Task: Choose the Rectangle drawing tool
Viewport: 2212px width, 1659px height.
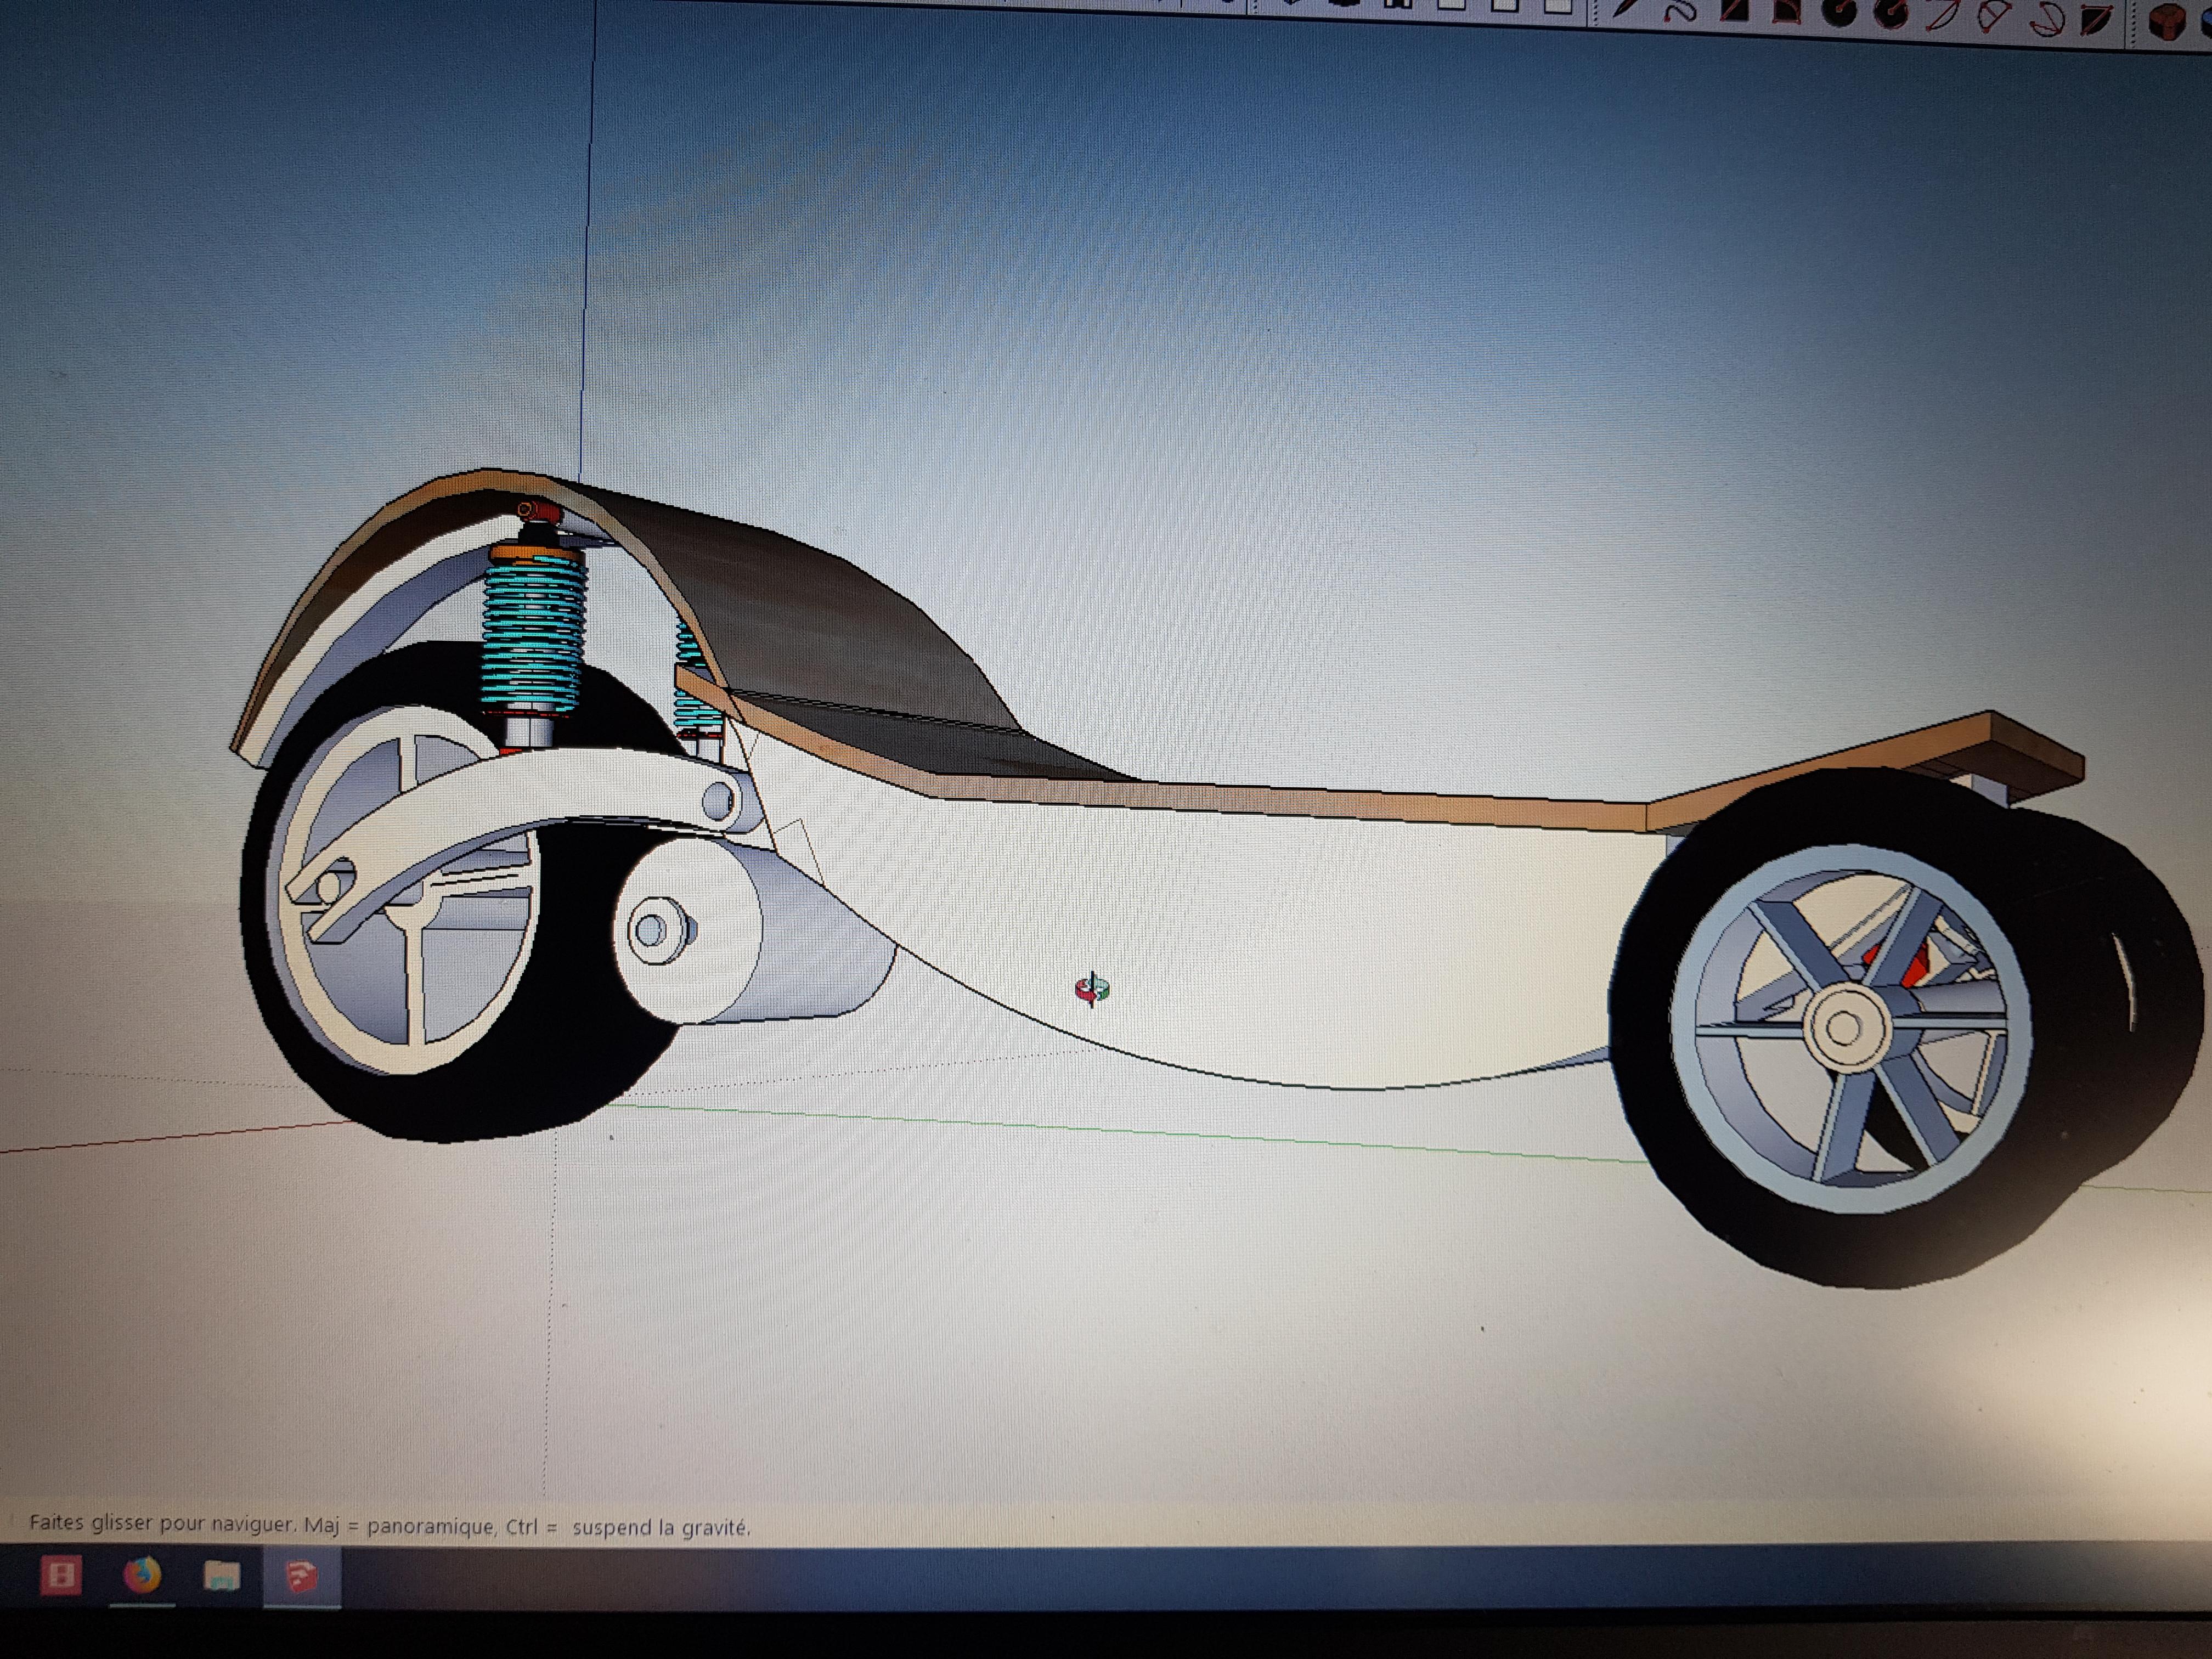Action: click(x=1734, y=10)
